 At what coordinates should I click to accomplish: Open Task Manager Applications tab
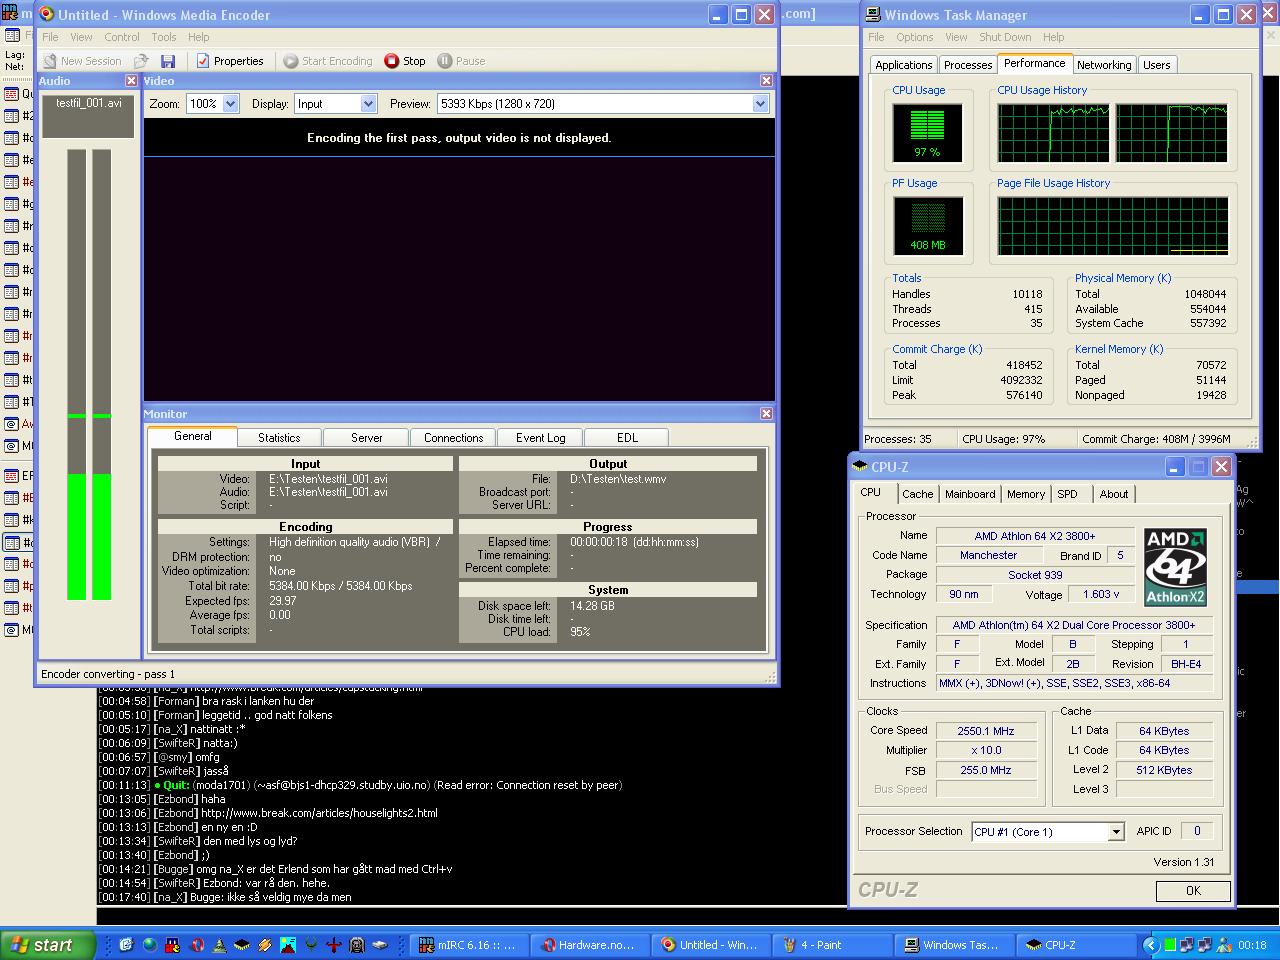pos(904,65)
